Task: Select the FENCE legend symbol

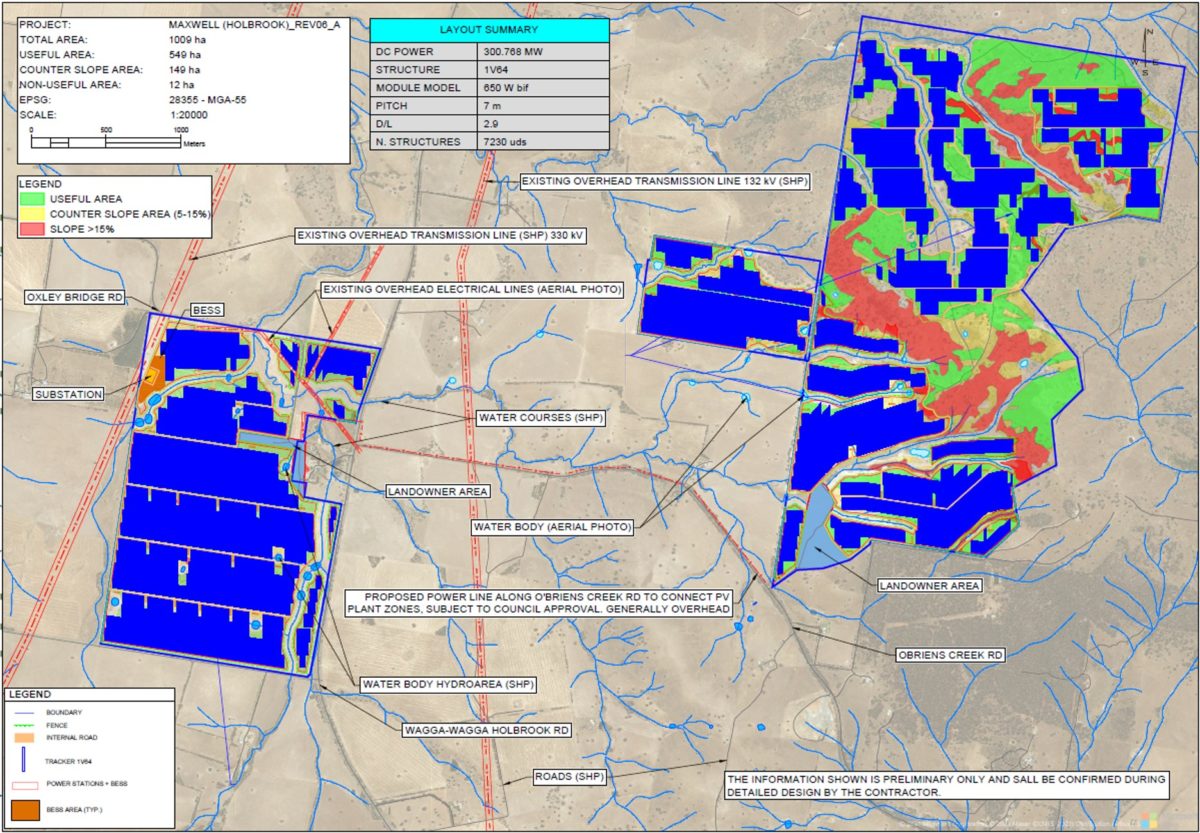Action: (24, 725)
